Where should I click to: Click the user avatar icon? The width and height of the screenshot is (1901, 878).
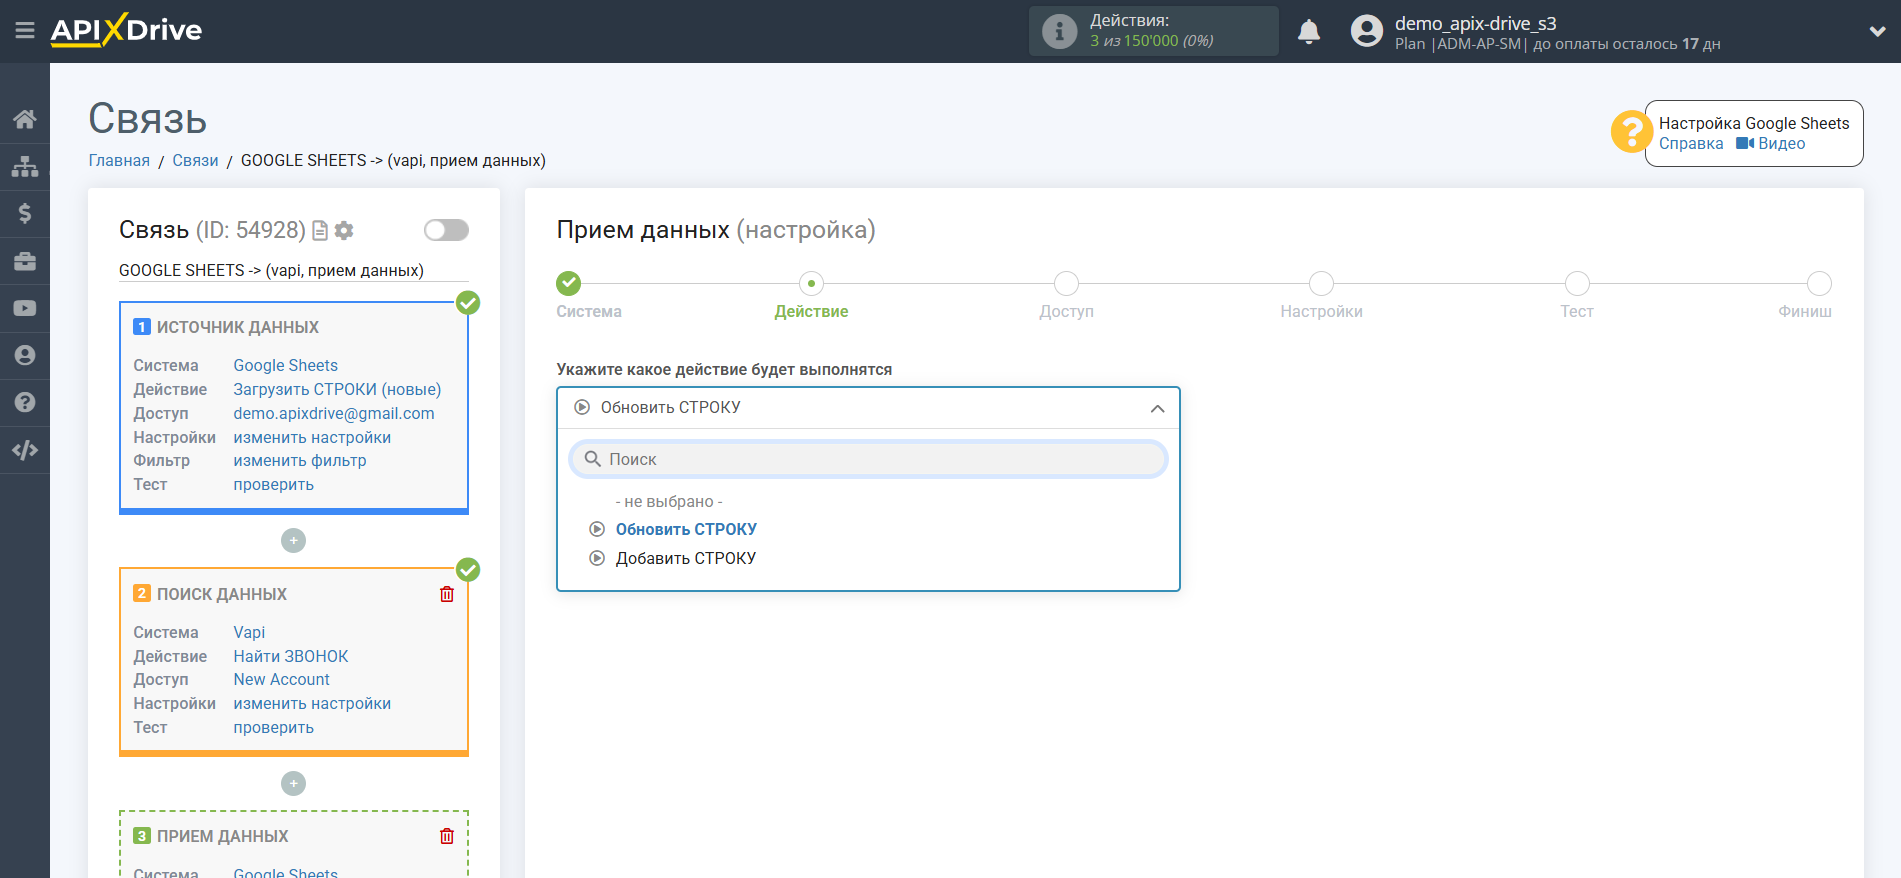[x=1366, y=31]
